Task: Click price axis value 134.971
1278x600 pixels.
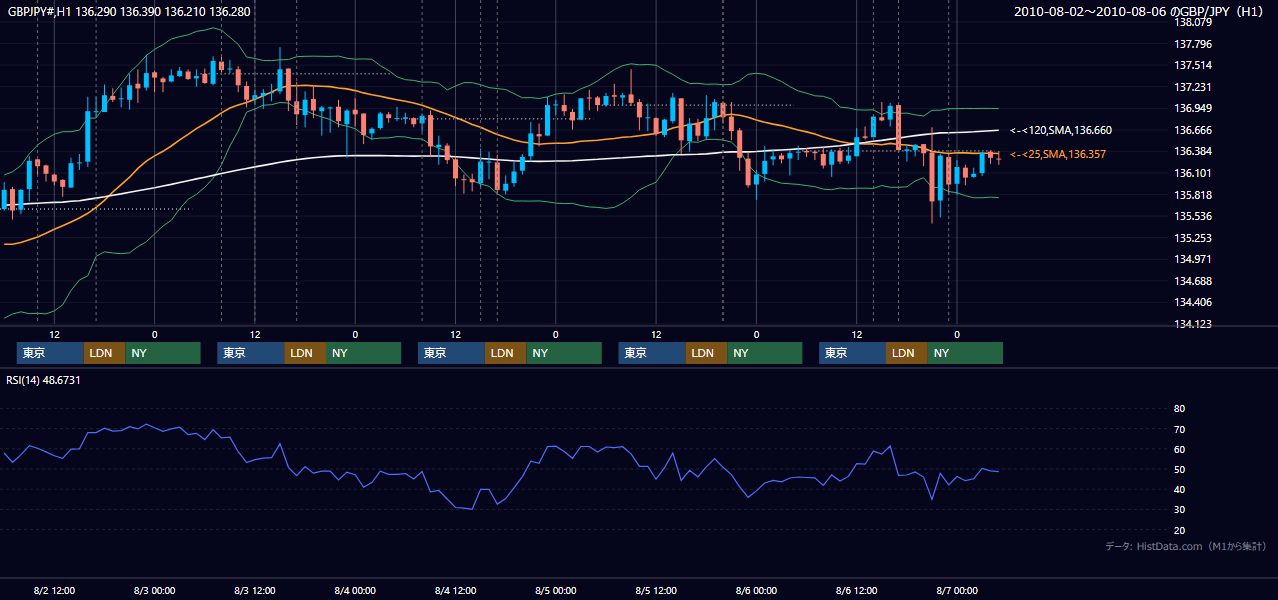Action: pos(1194,259)
